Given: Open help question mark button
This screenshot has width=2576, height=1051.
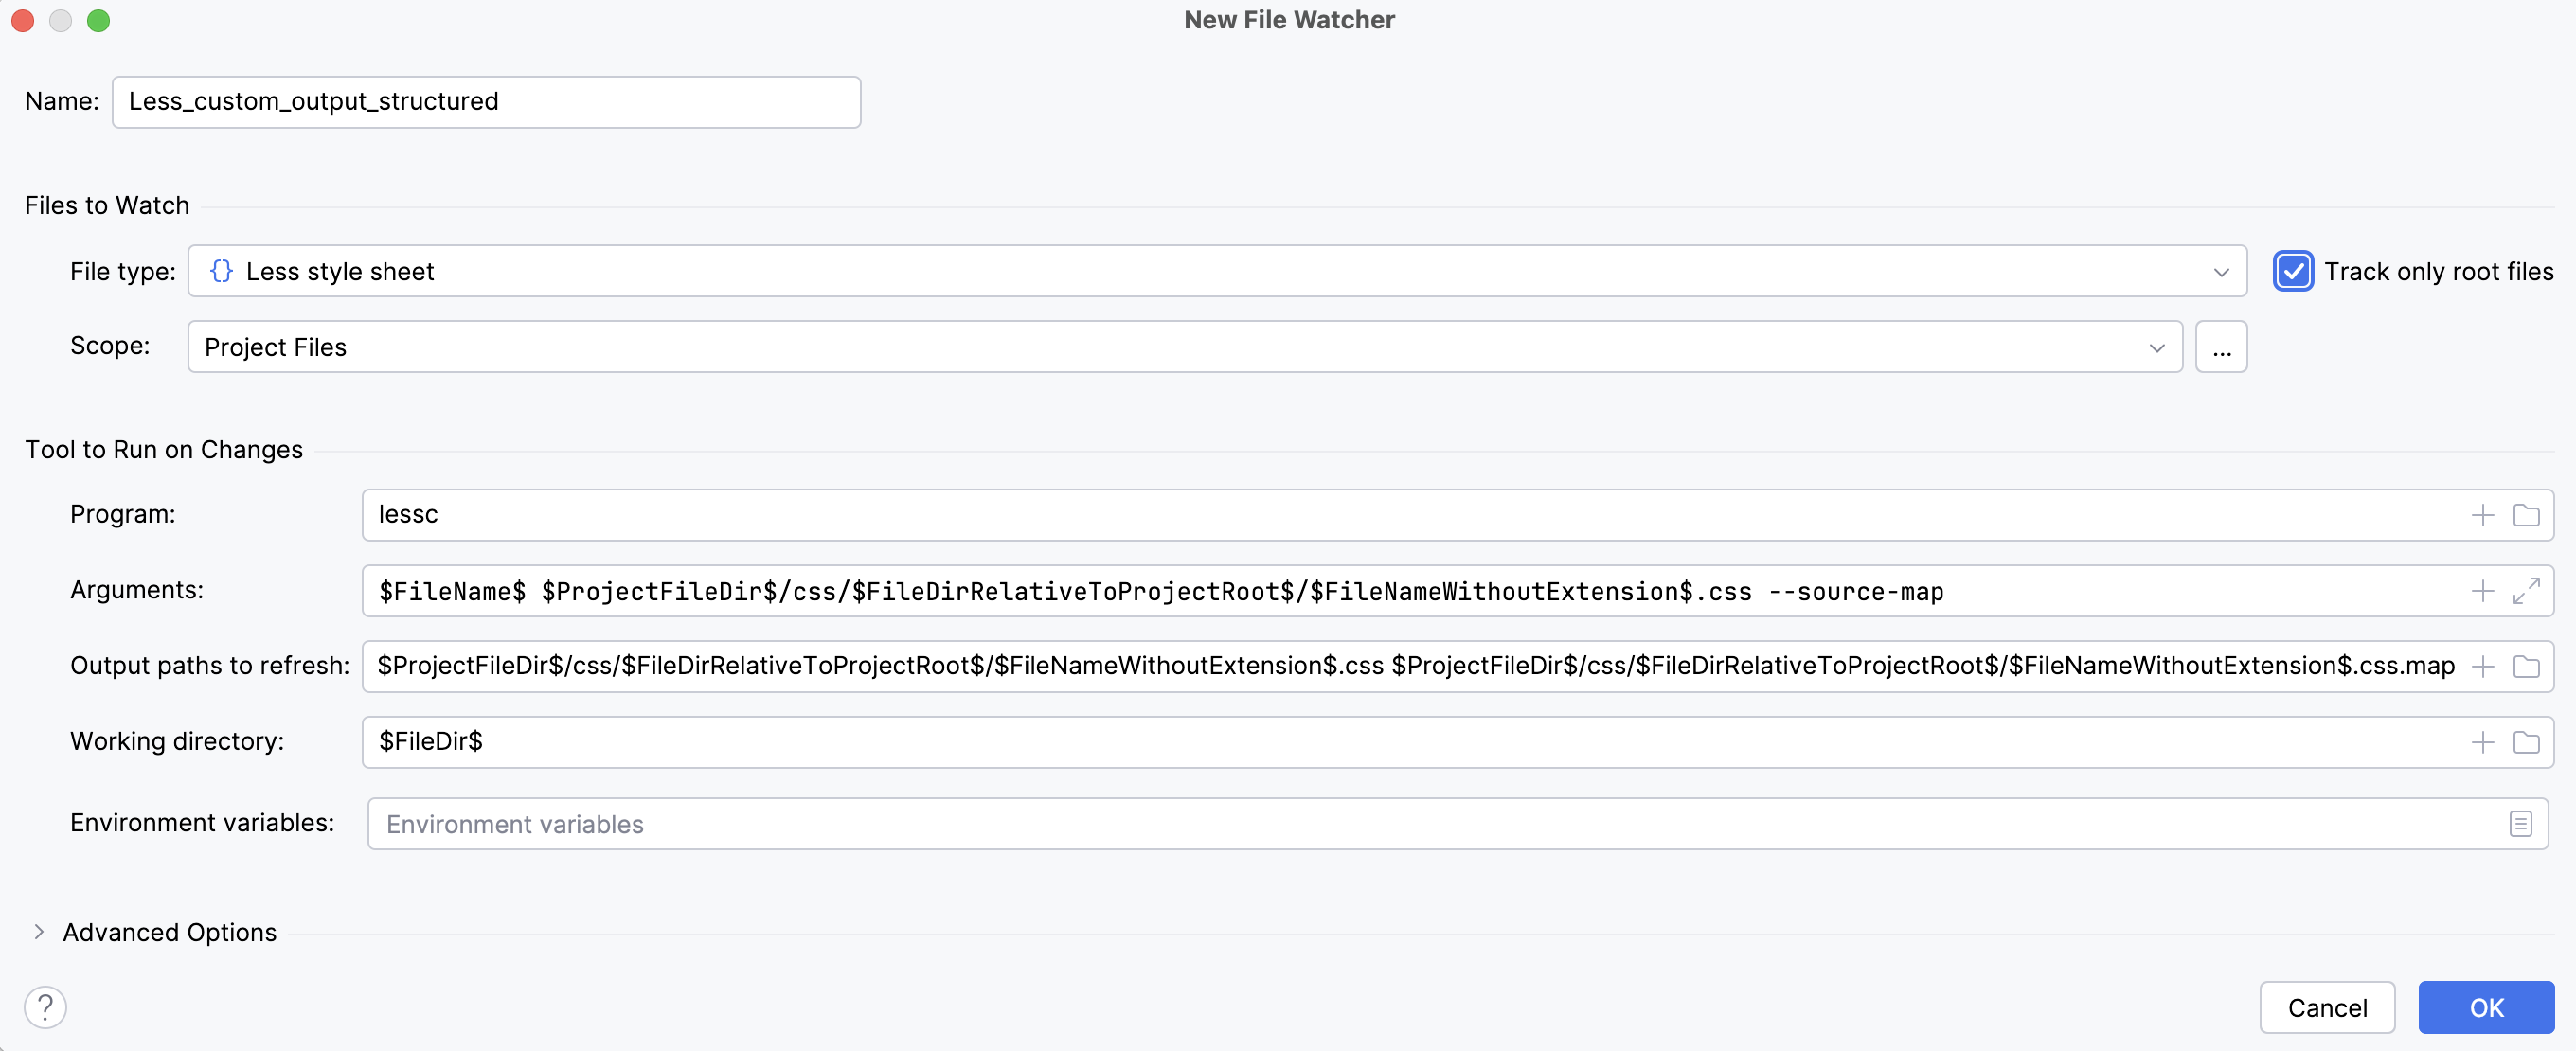Looking at the screenshot, I should click(x=45, y=1007).
